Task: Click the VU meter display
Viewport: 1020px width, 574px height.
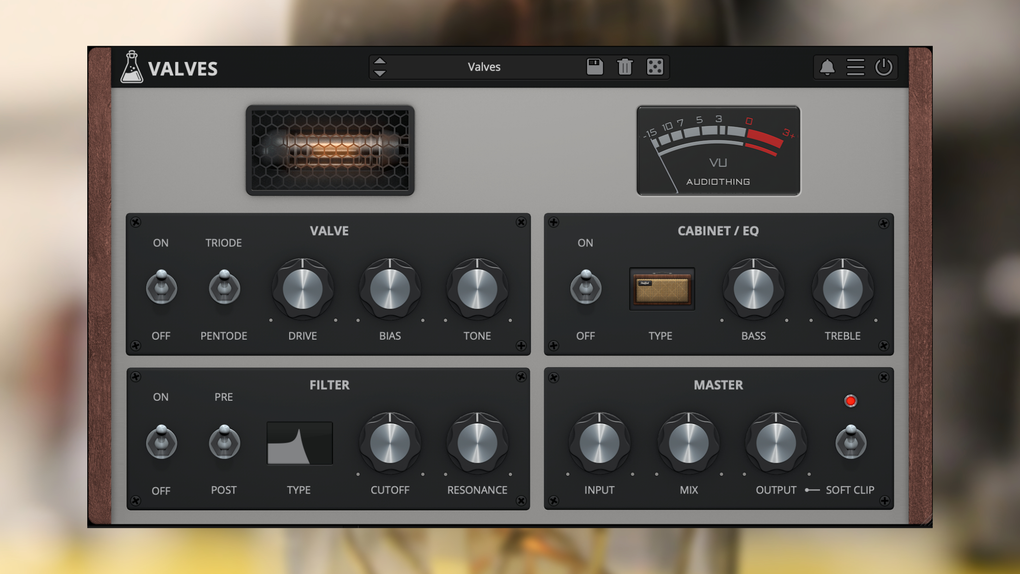Action: pyautogui.click(x=718, y=150)
